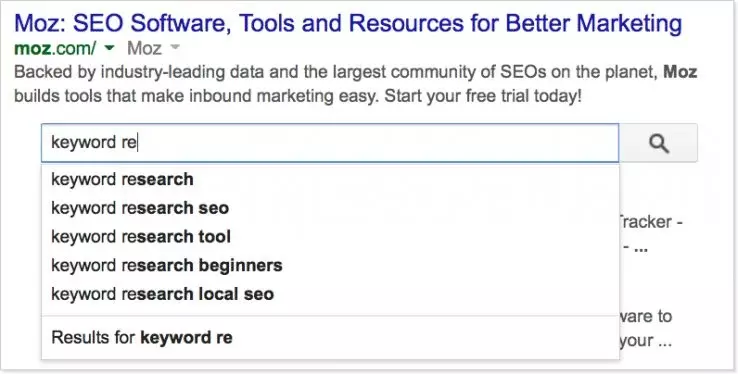Click the partially hidden 'ware to' snippet text
The image size is (738, 374).
pos(645,316)
